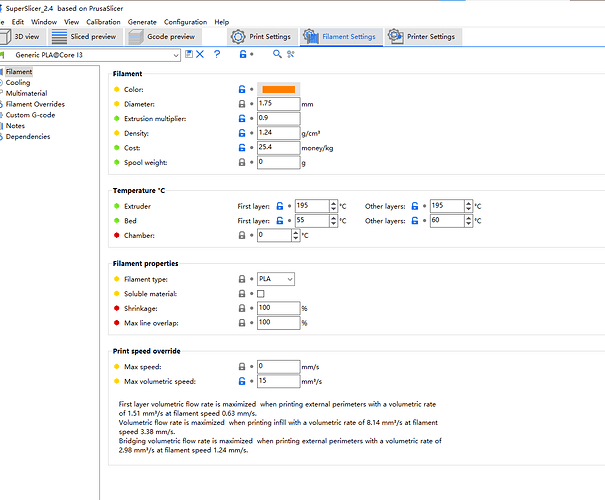This screenshot has width=605, height=500.
Task: Click the question mark help icon
Action: point(217,54)
